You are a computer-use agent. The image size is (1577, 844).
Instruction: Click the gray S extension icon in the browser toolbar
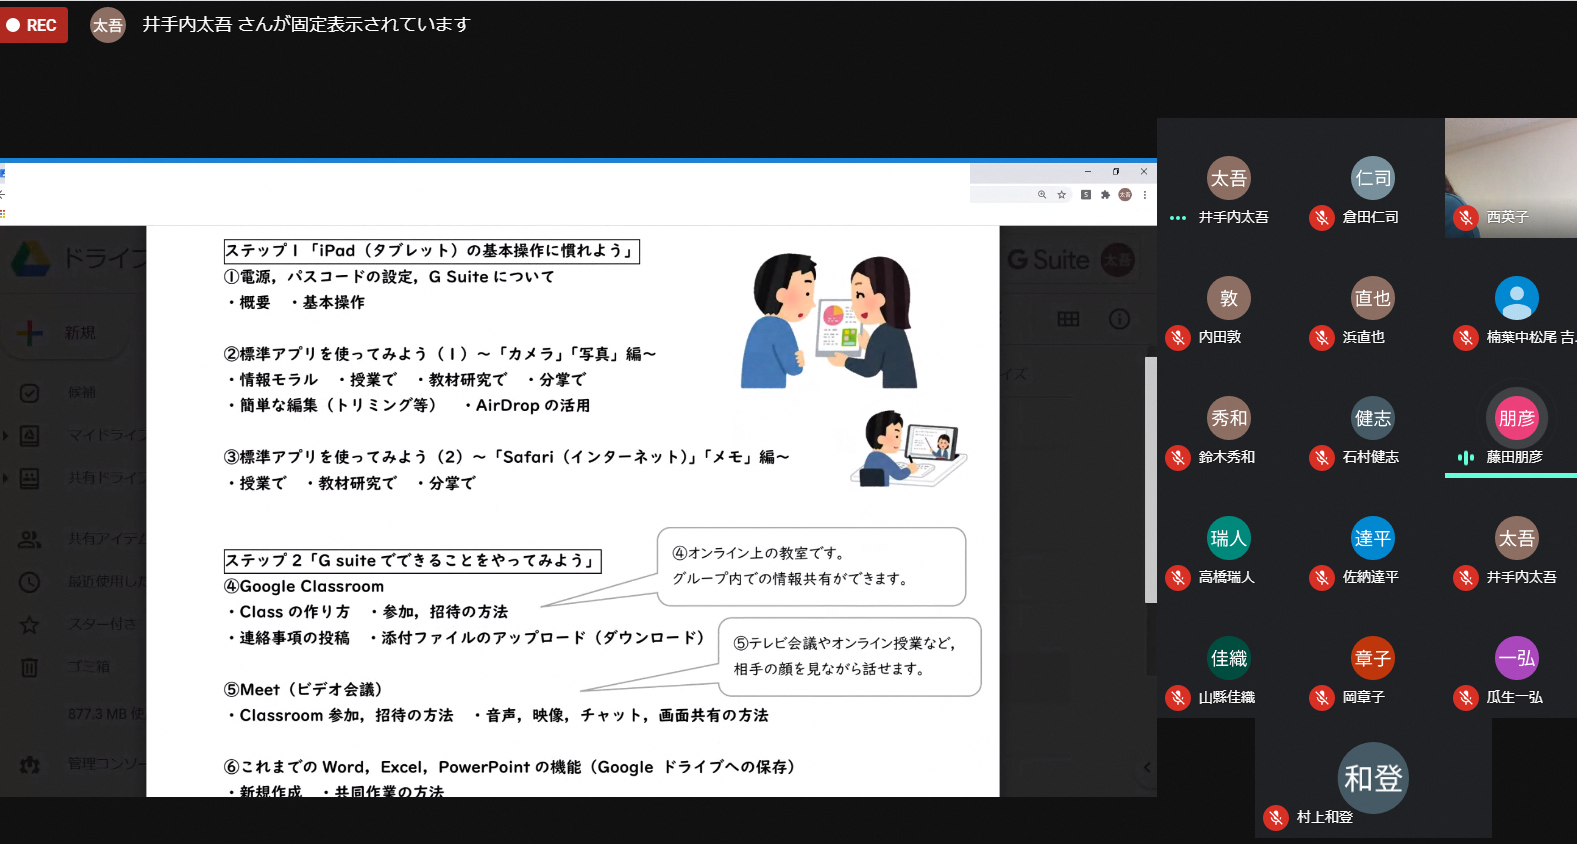tap(1086, 195)
